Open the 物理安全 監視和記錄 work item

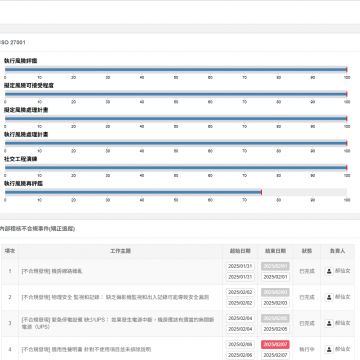(115, 297)
